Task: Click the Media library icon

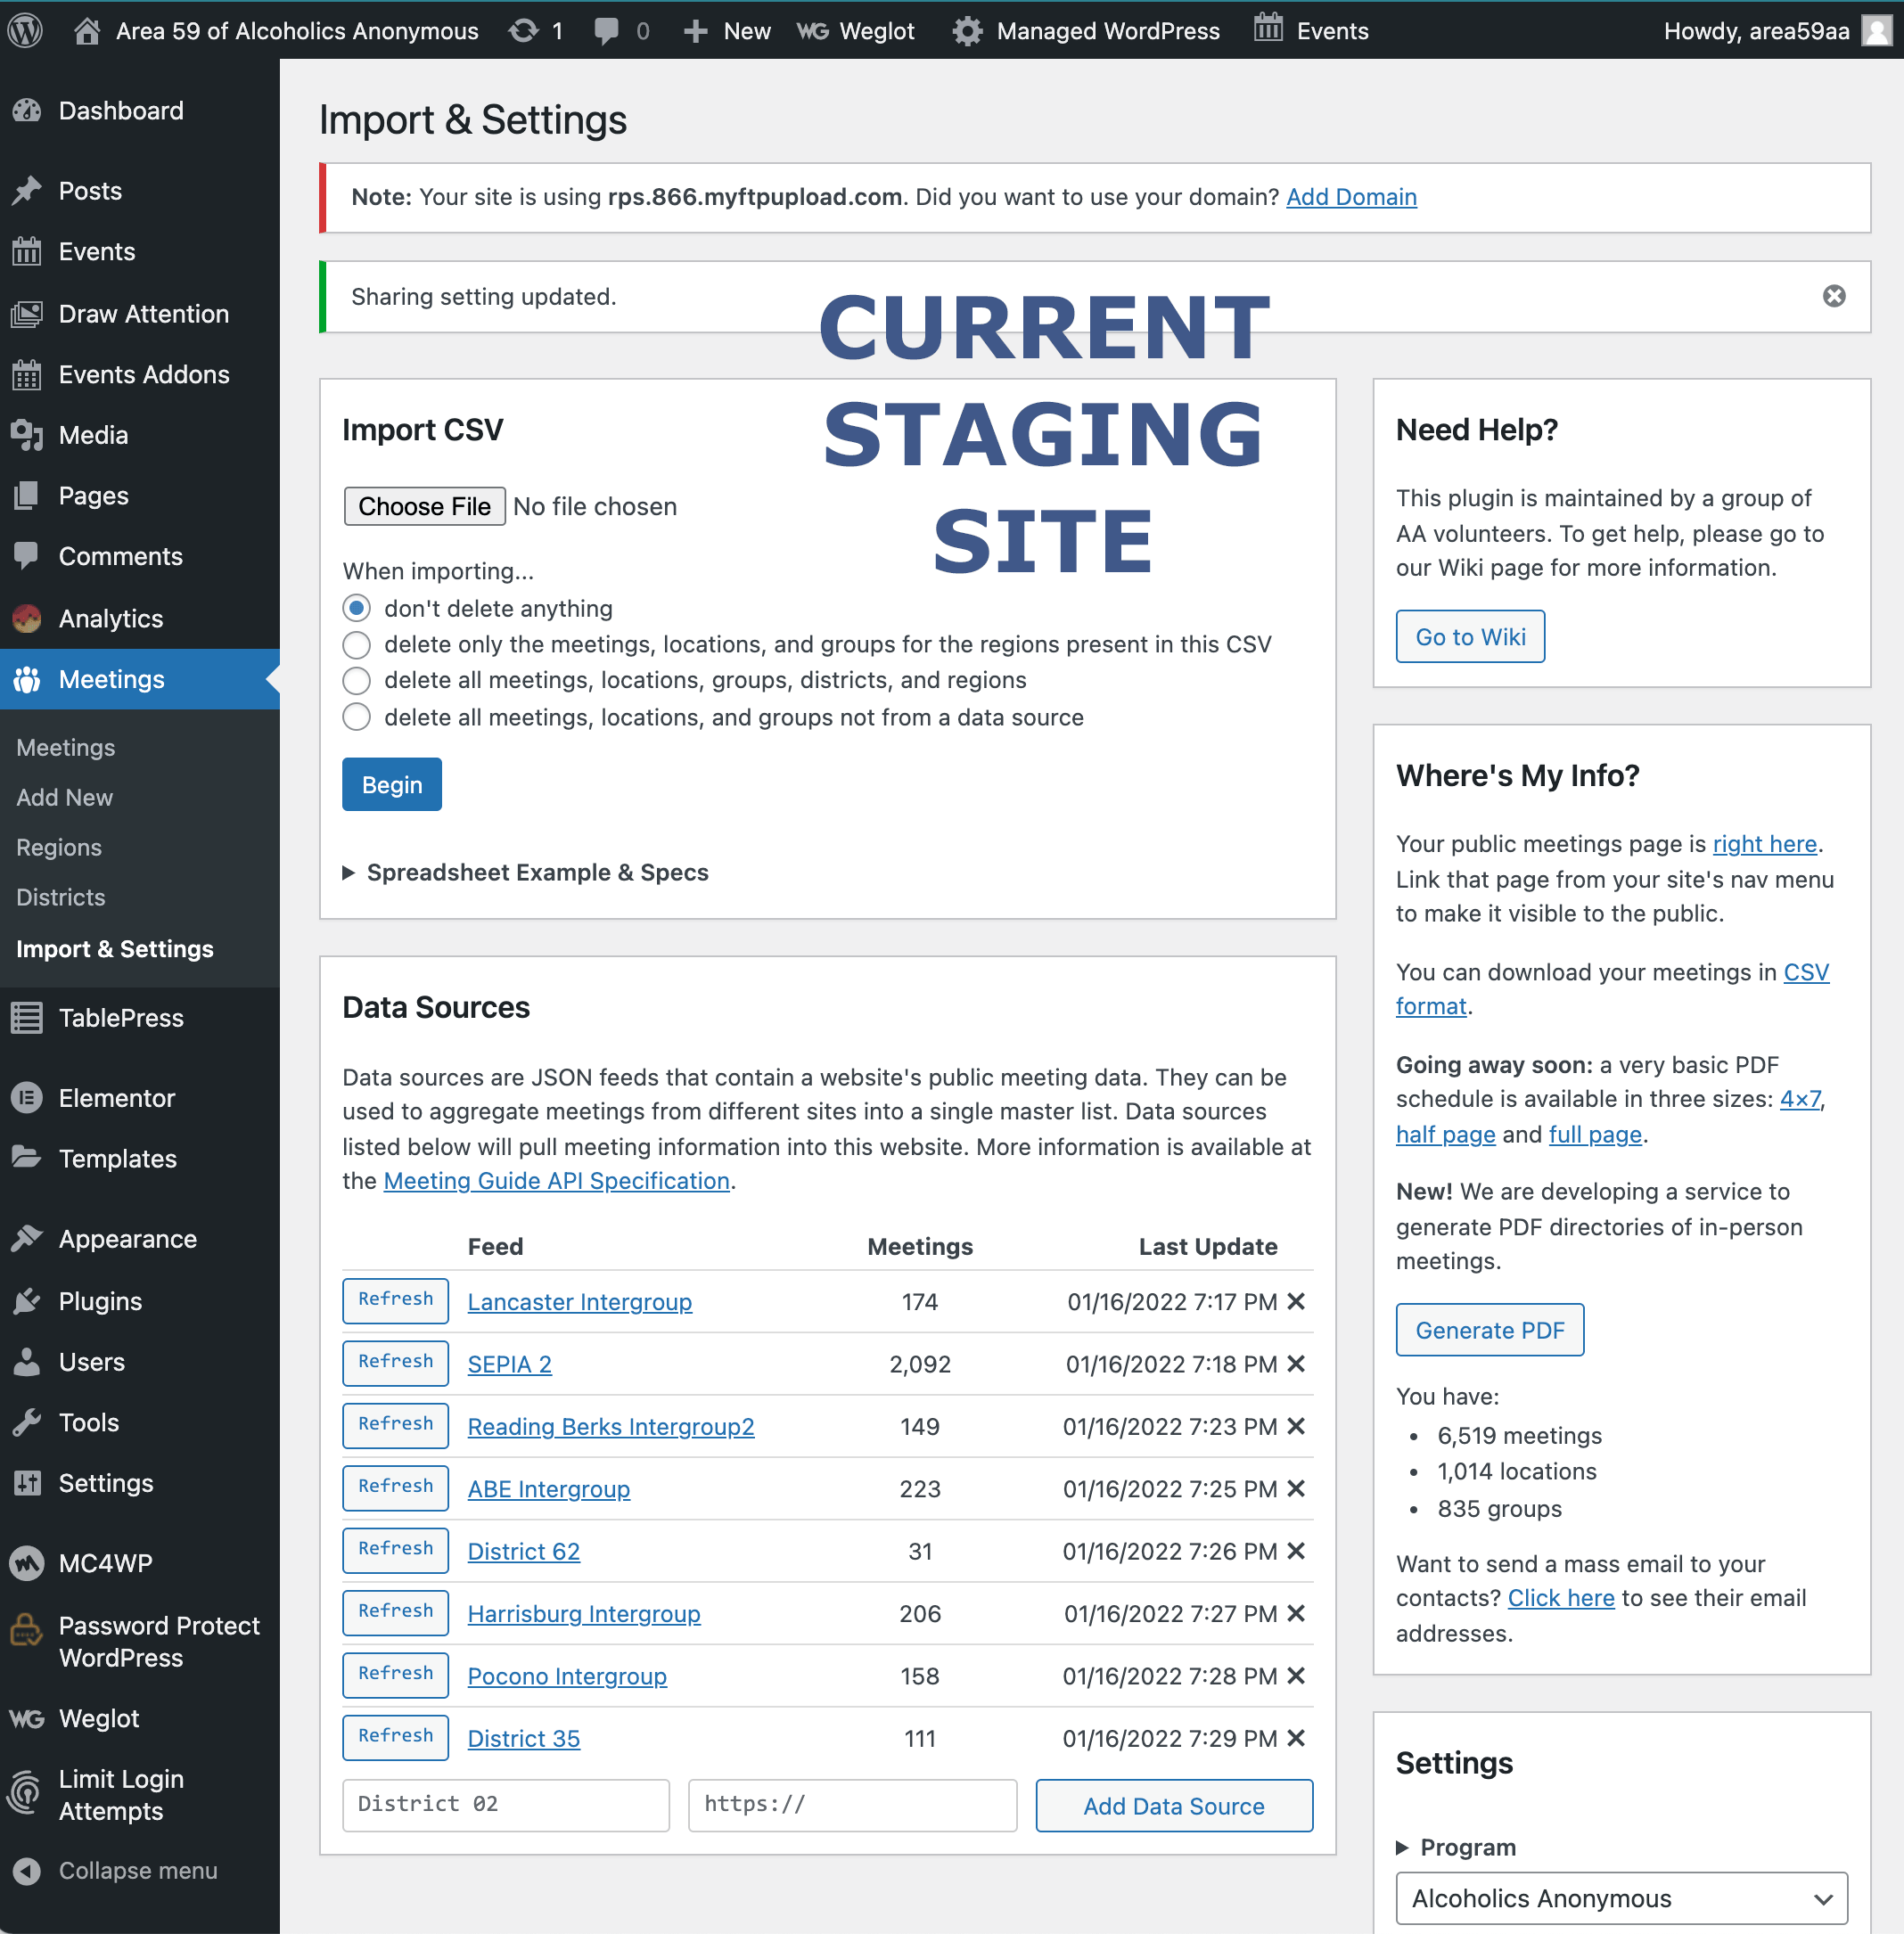Action: click(27, 435)
